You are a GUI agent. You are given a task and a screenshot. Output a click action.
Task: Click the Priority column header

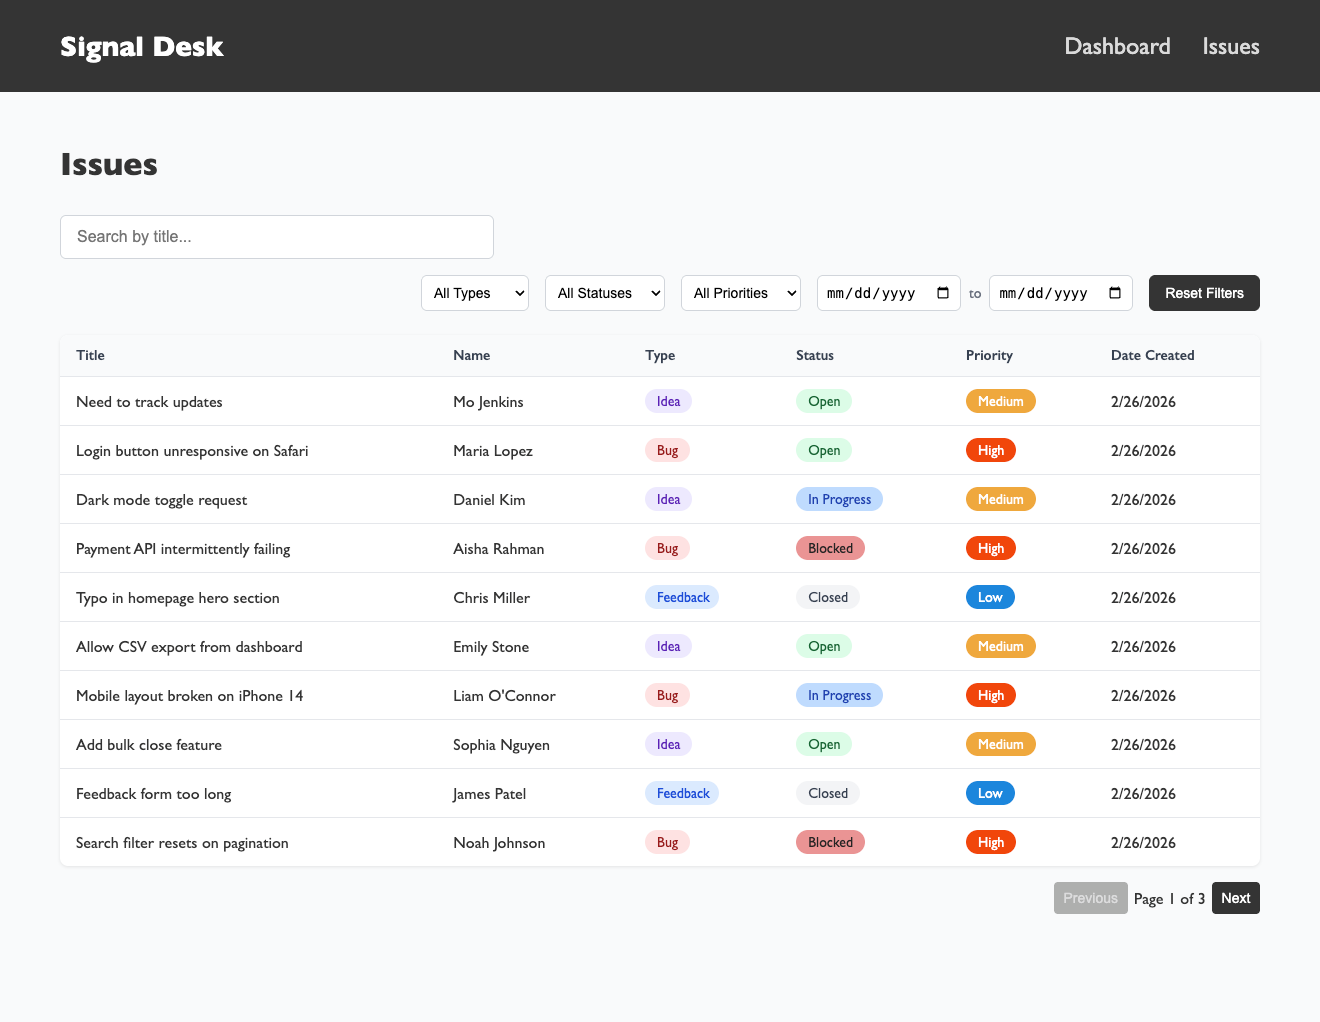pos(989,355)
